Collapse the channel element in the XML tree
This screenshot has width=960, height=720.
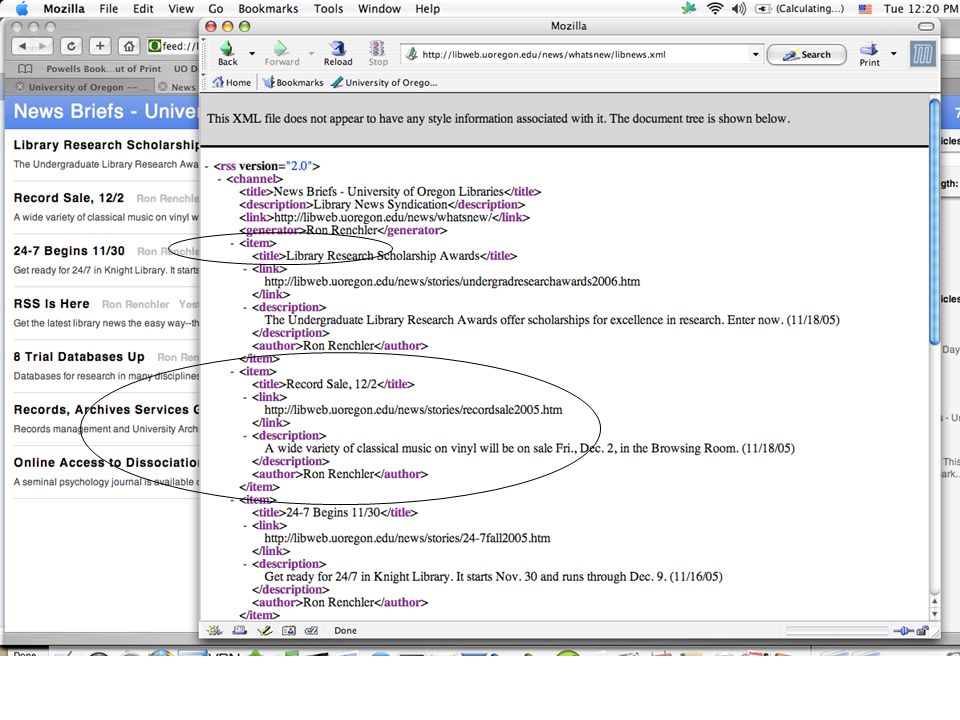[x=220, y=179]
